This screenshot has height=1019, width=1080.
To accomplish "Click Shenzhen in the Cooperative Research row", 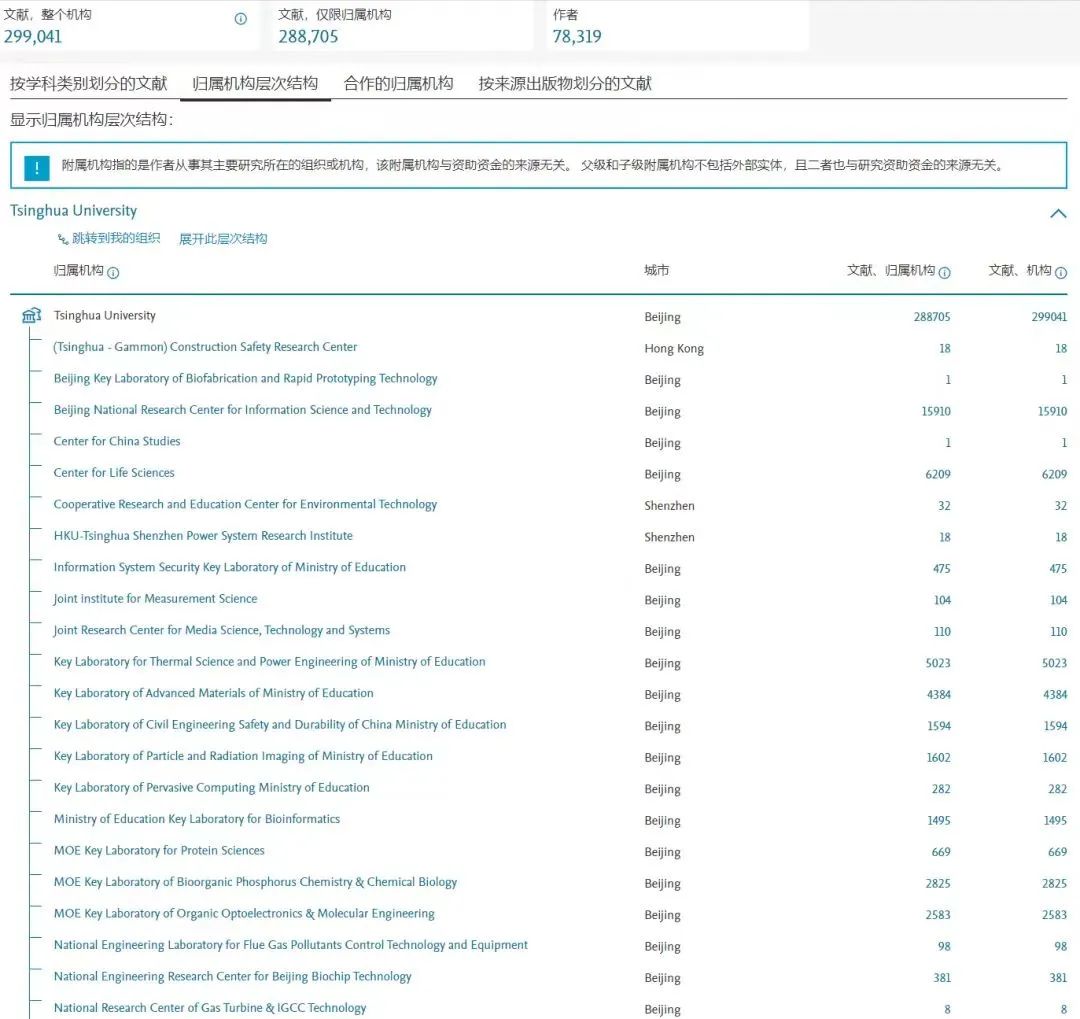I will click(669, 506).
